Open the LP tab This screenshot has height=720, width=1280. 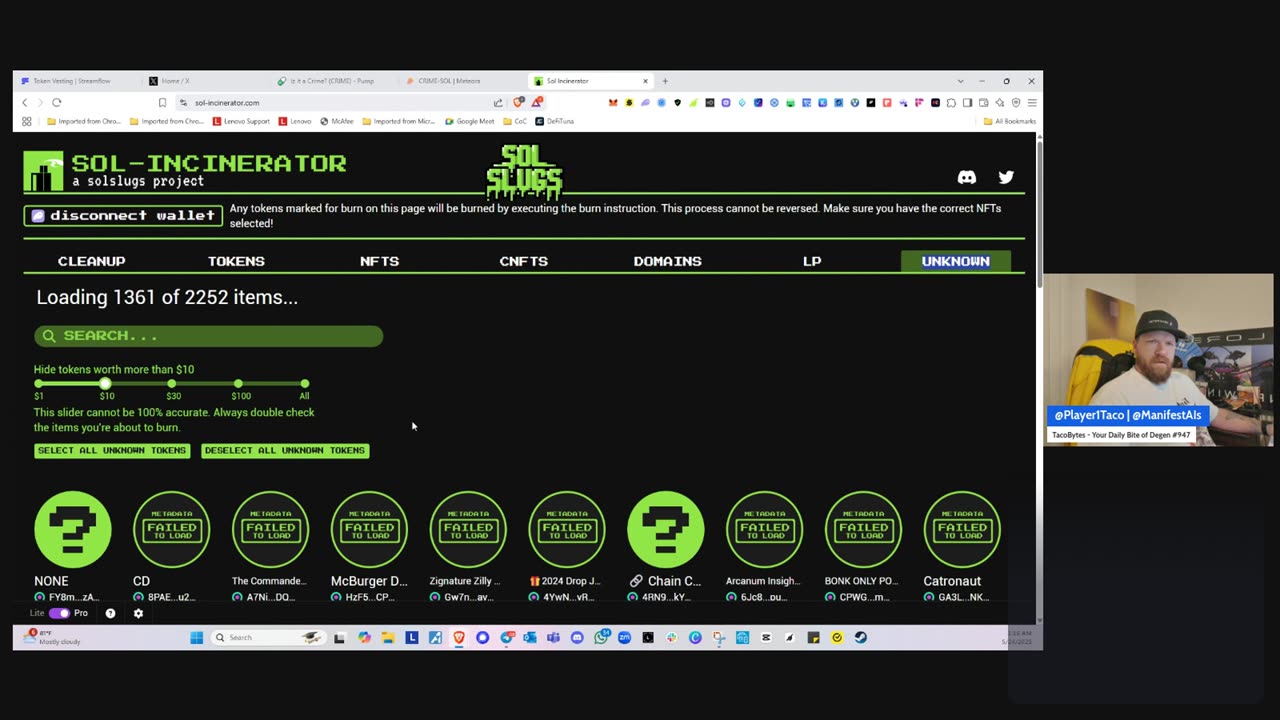[x=812, y=261]
